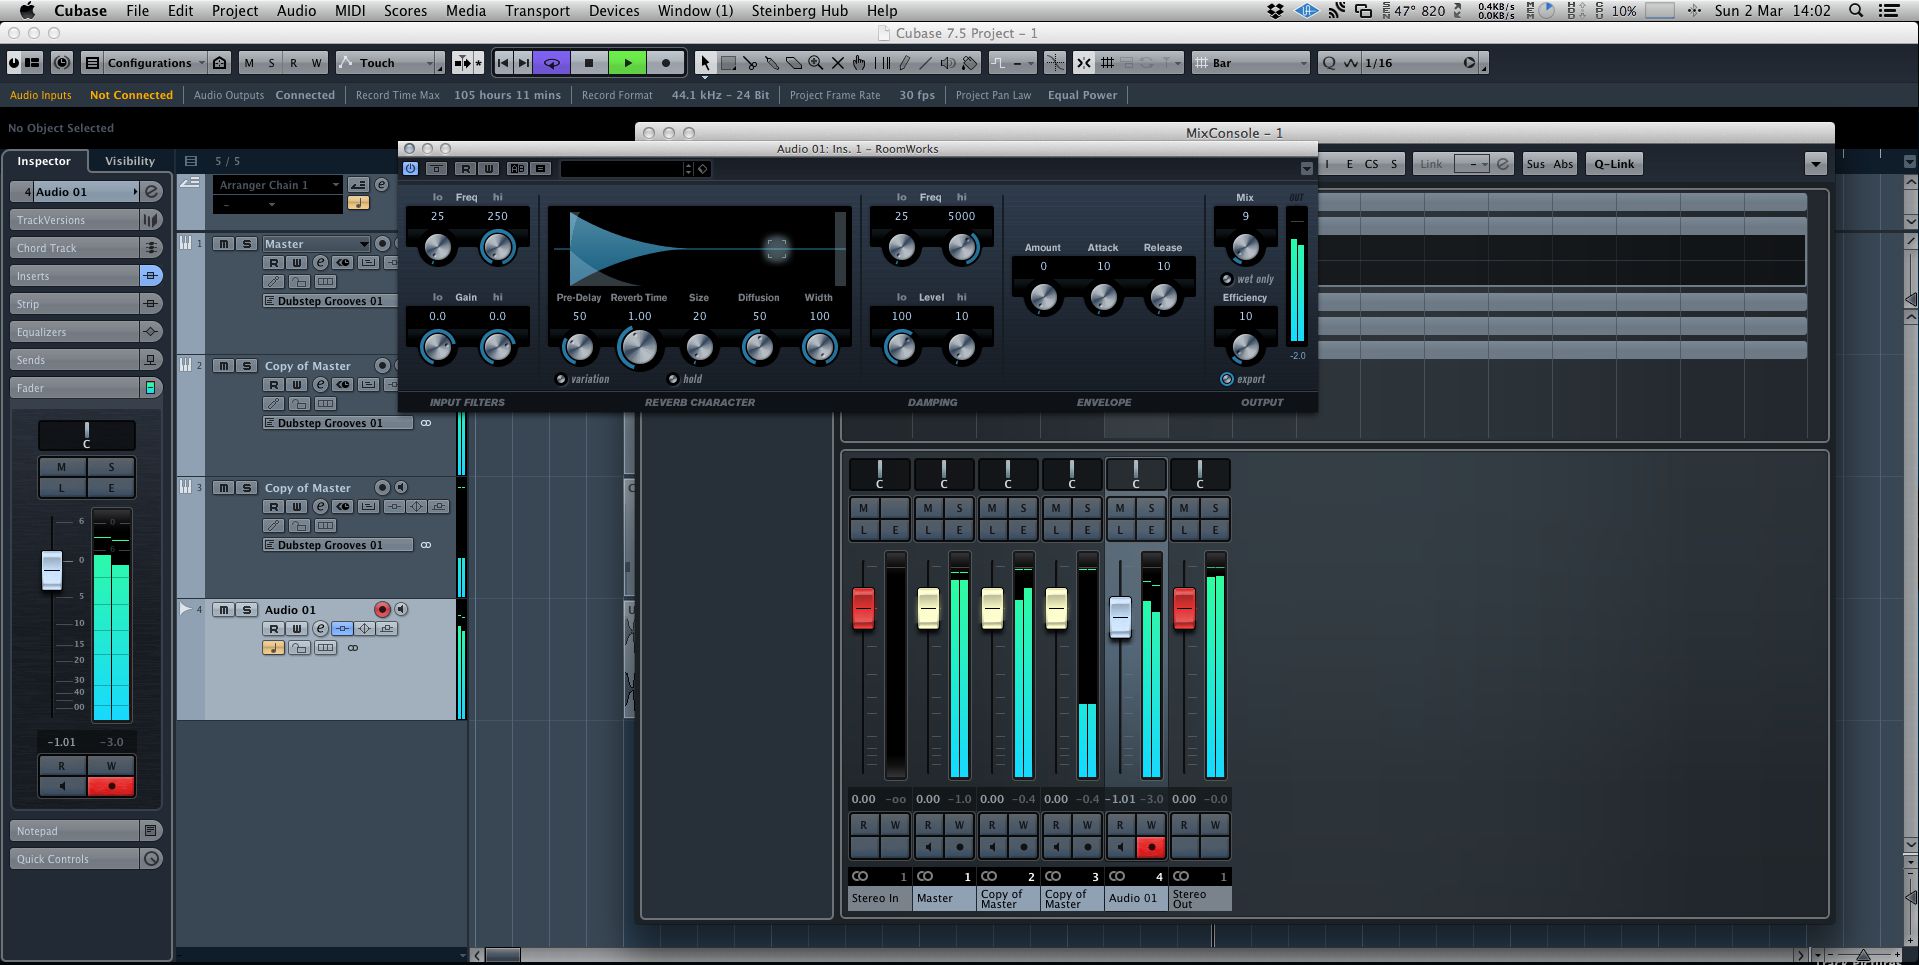Open the Steinberg Hub menu

click(800, 10)
